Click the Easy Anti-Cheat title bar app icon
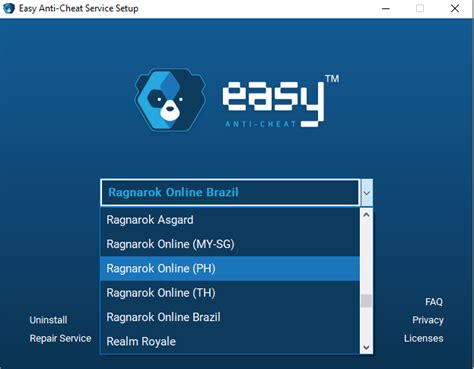The height and width of the screenshot is (369, 474). pos(9,8)
